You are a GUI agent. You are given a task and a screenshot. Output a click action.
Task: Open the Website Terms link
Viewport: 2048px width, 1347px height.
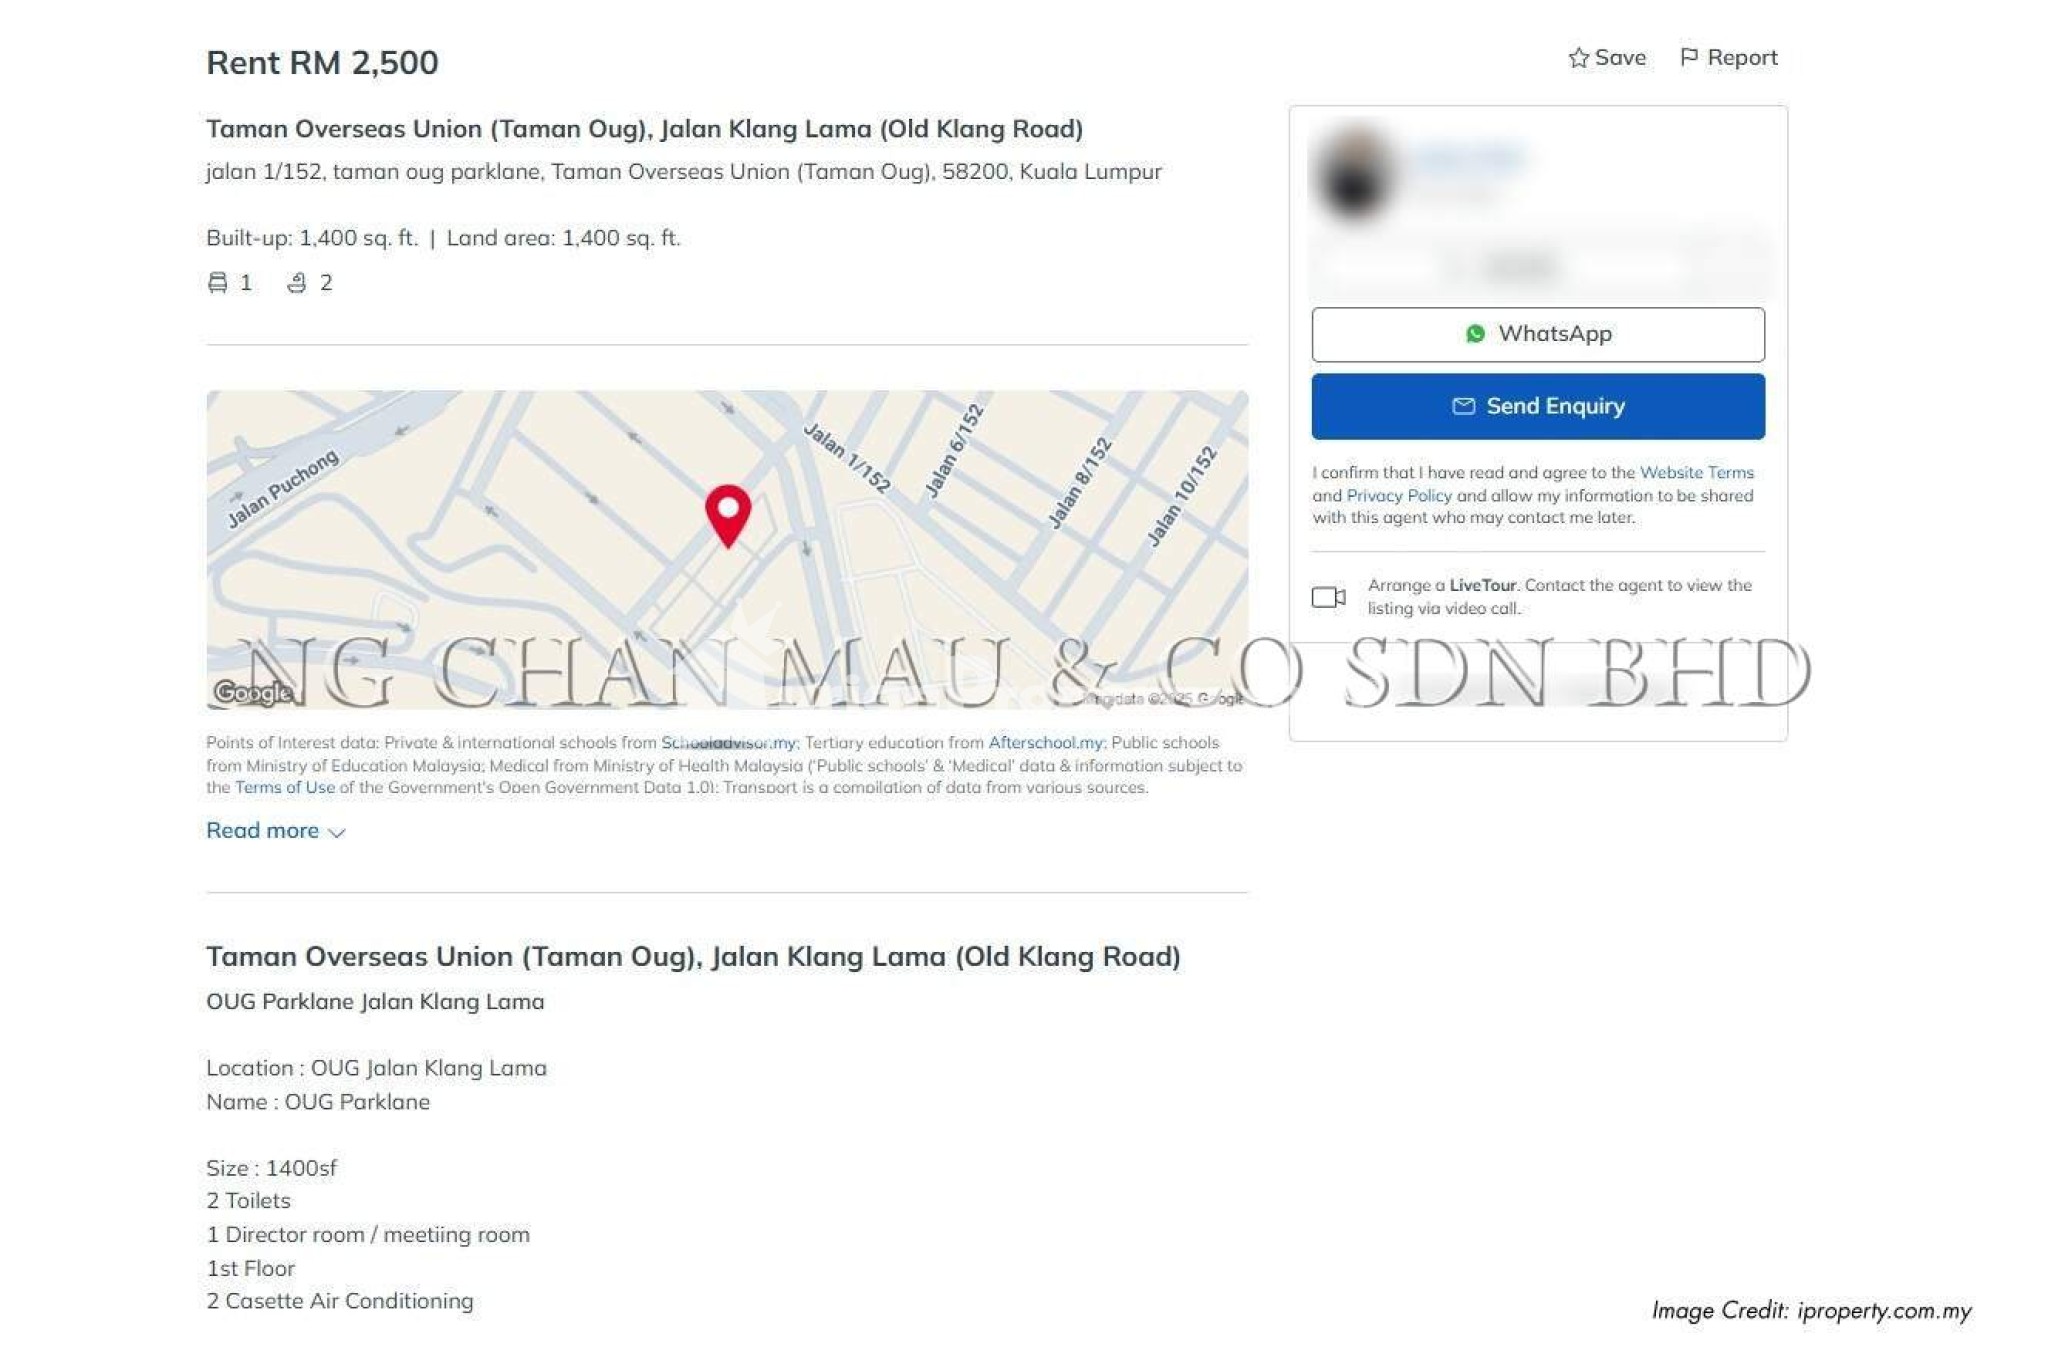(1696, 473)
